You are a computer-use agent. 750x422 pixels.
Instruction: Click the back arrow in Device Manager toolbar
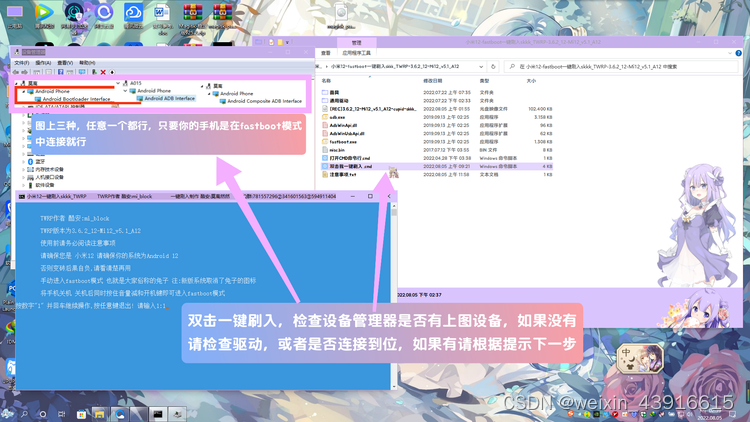16,72
